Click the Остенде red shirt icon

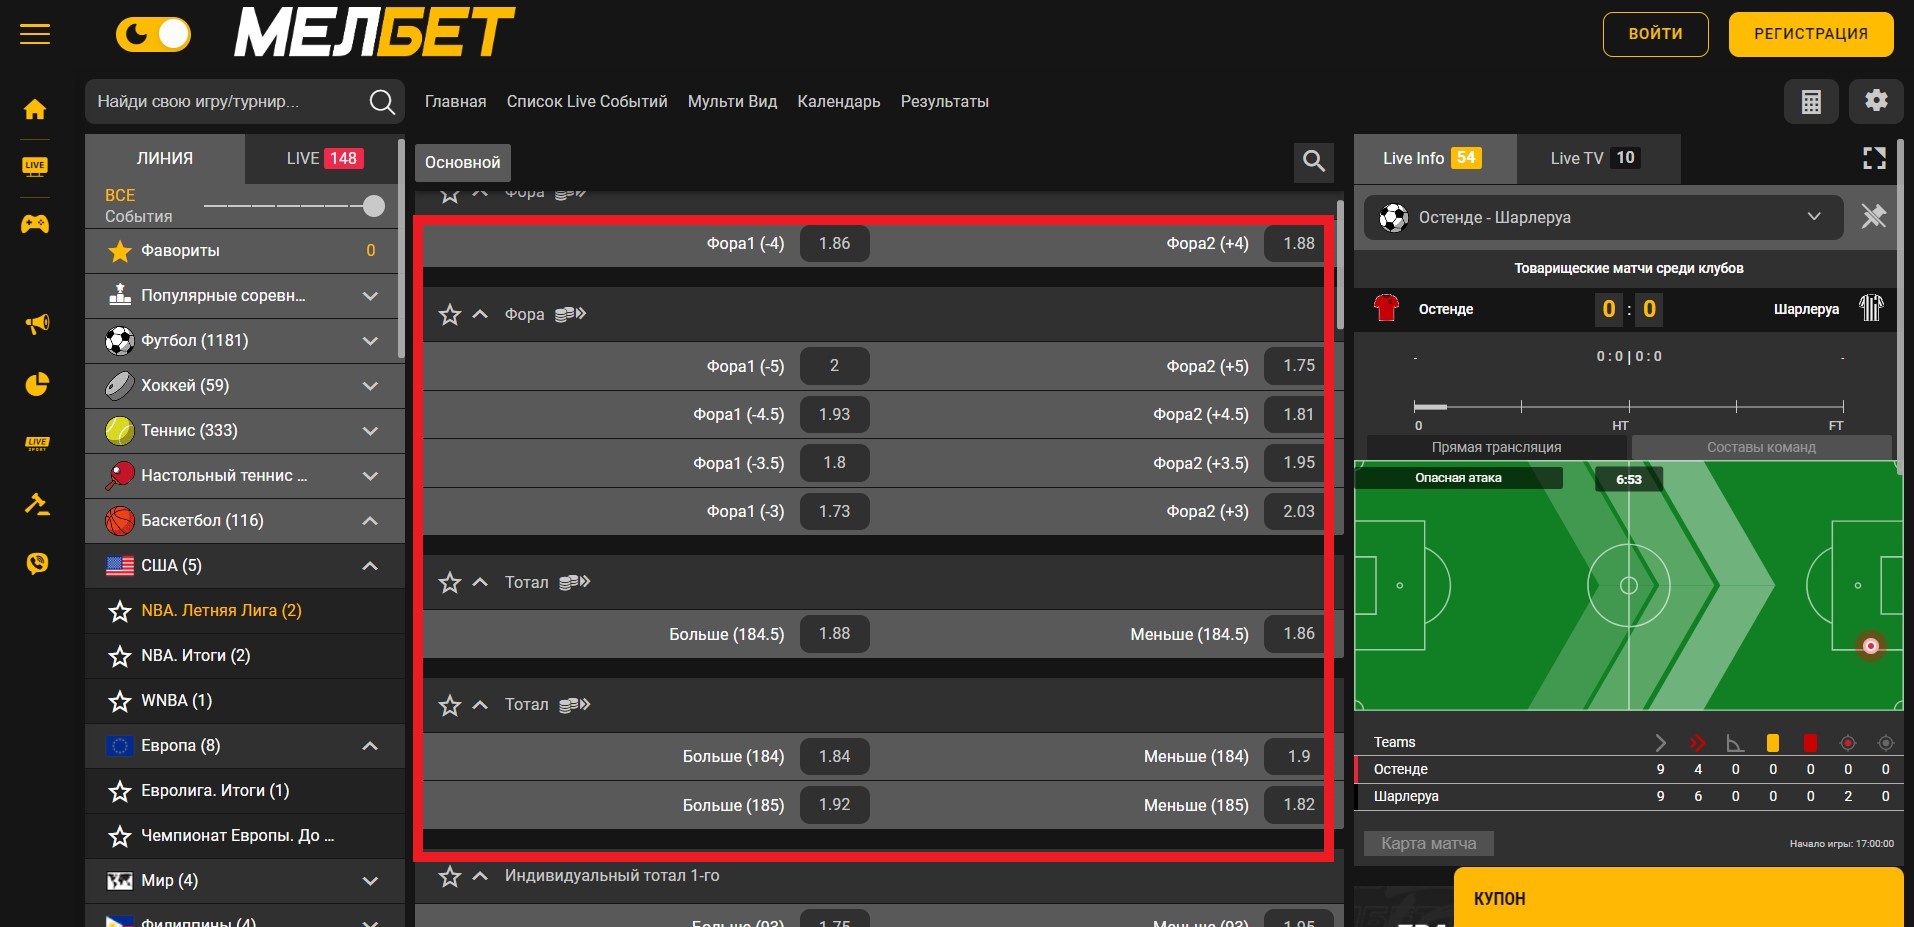tap(1386, 308)
